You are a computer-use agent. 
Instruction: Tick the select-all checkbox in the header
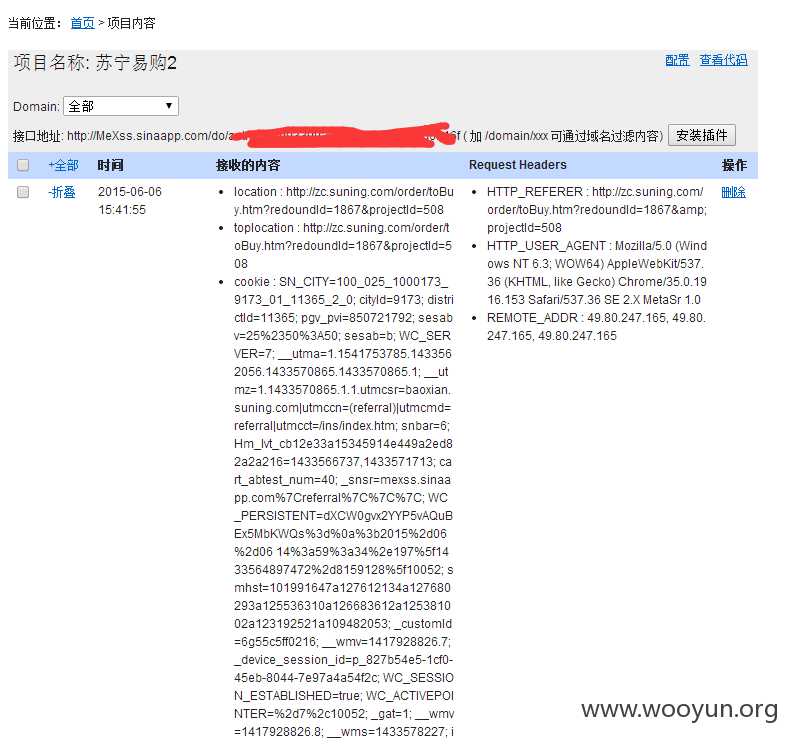pos(23,165)
